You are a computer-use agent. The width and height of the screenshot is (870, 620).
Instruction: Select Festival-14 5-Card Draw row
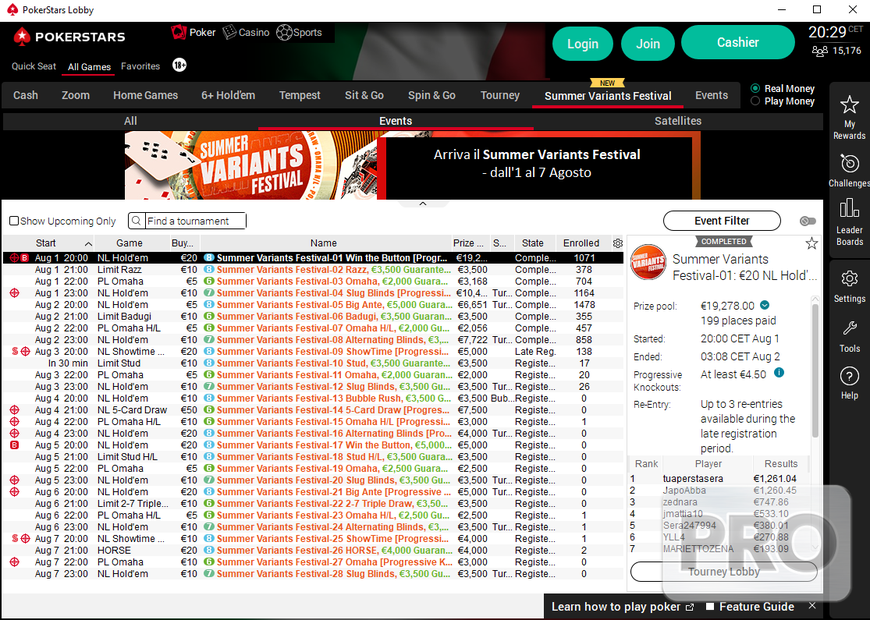(313, 410)
